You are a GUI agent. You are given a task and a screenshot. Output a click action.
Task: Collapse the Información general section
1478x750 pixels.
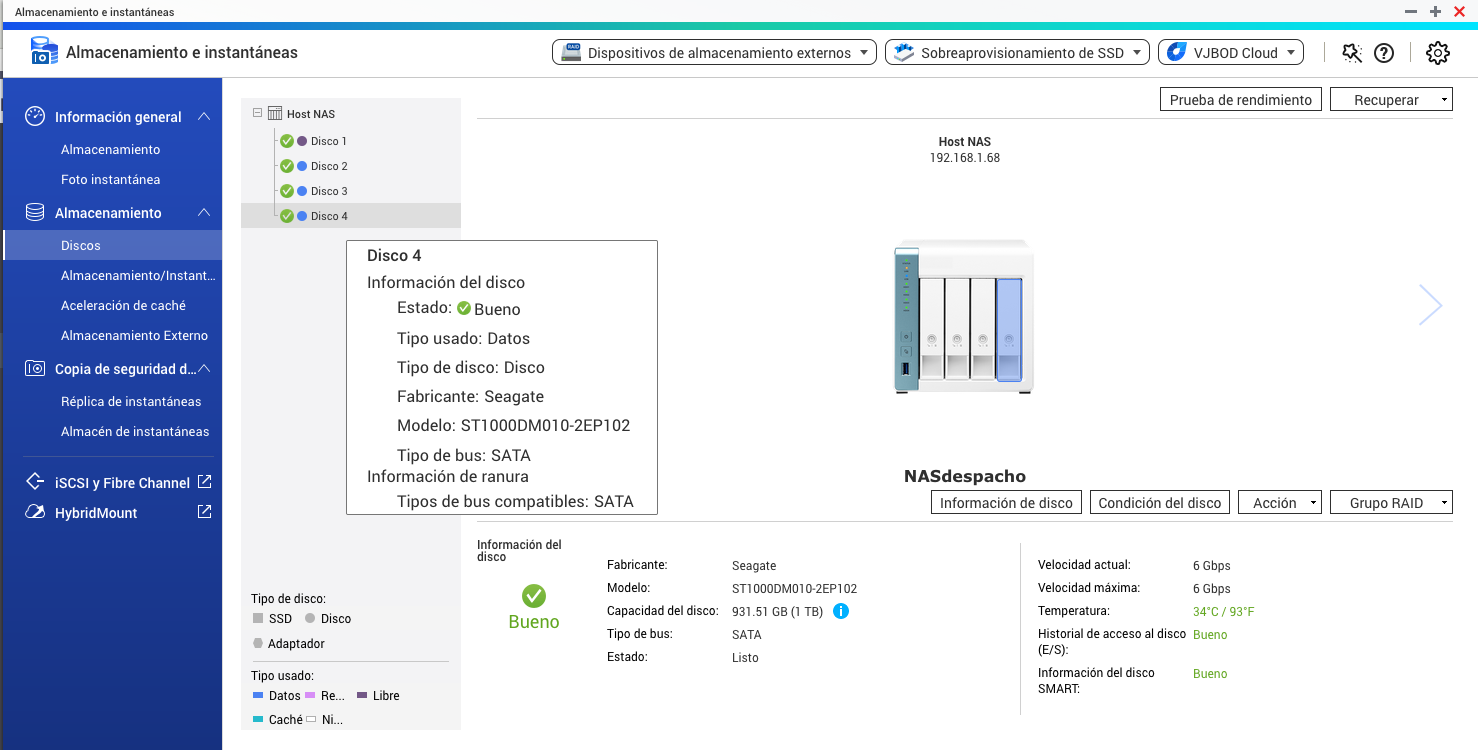[204, 117]
